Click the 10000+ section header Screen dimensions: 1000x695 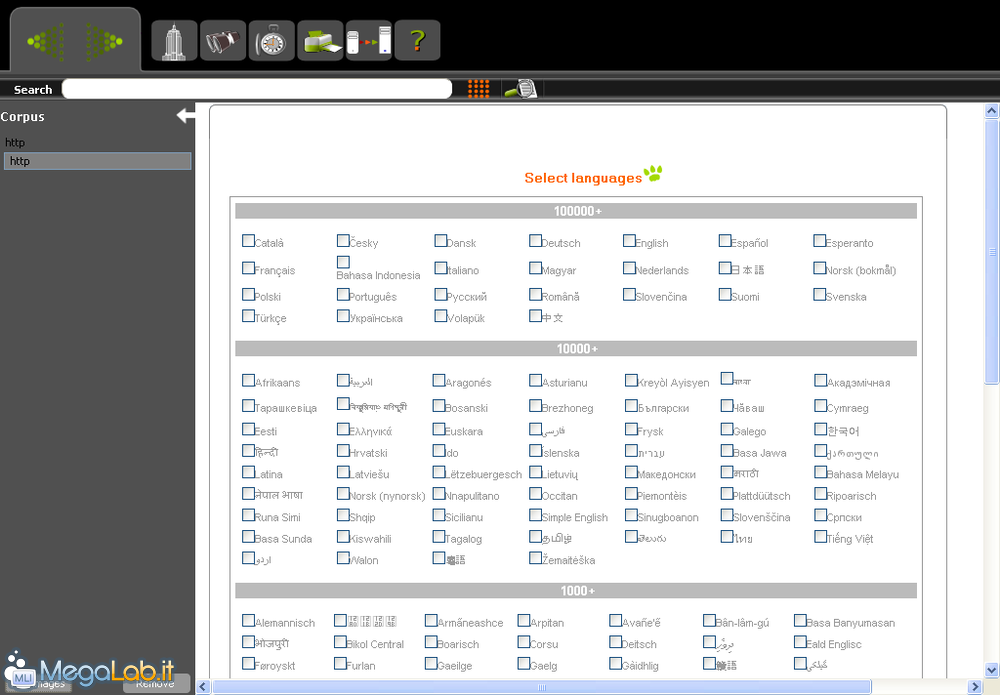click(576, 348)
